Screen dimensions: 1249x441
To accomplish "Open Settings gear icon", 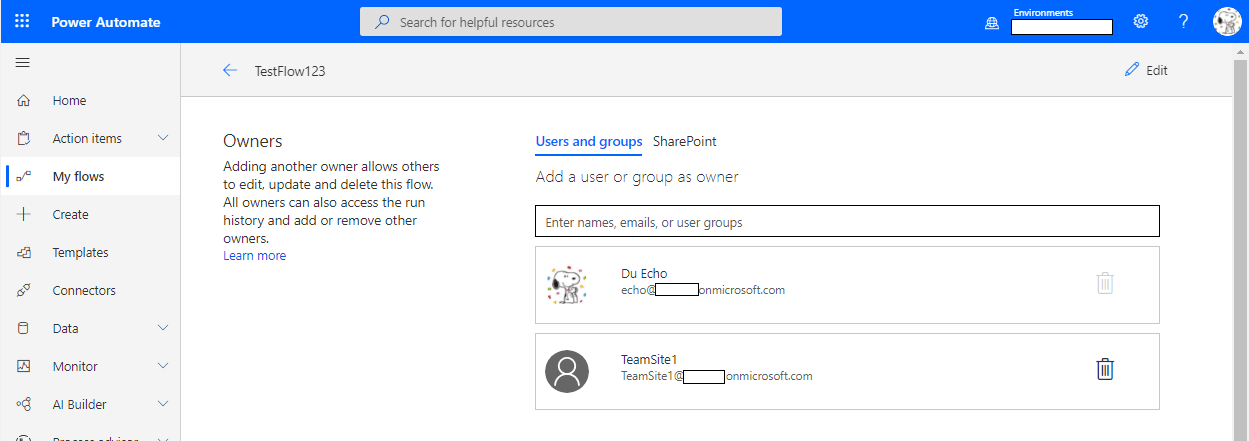I will pos(1140,21).
